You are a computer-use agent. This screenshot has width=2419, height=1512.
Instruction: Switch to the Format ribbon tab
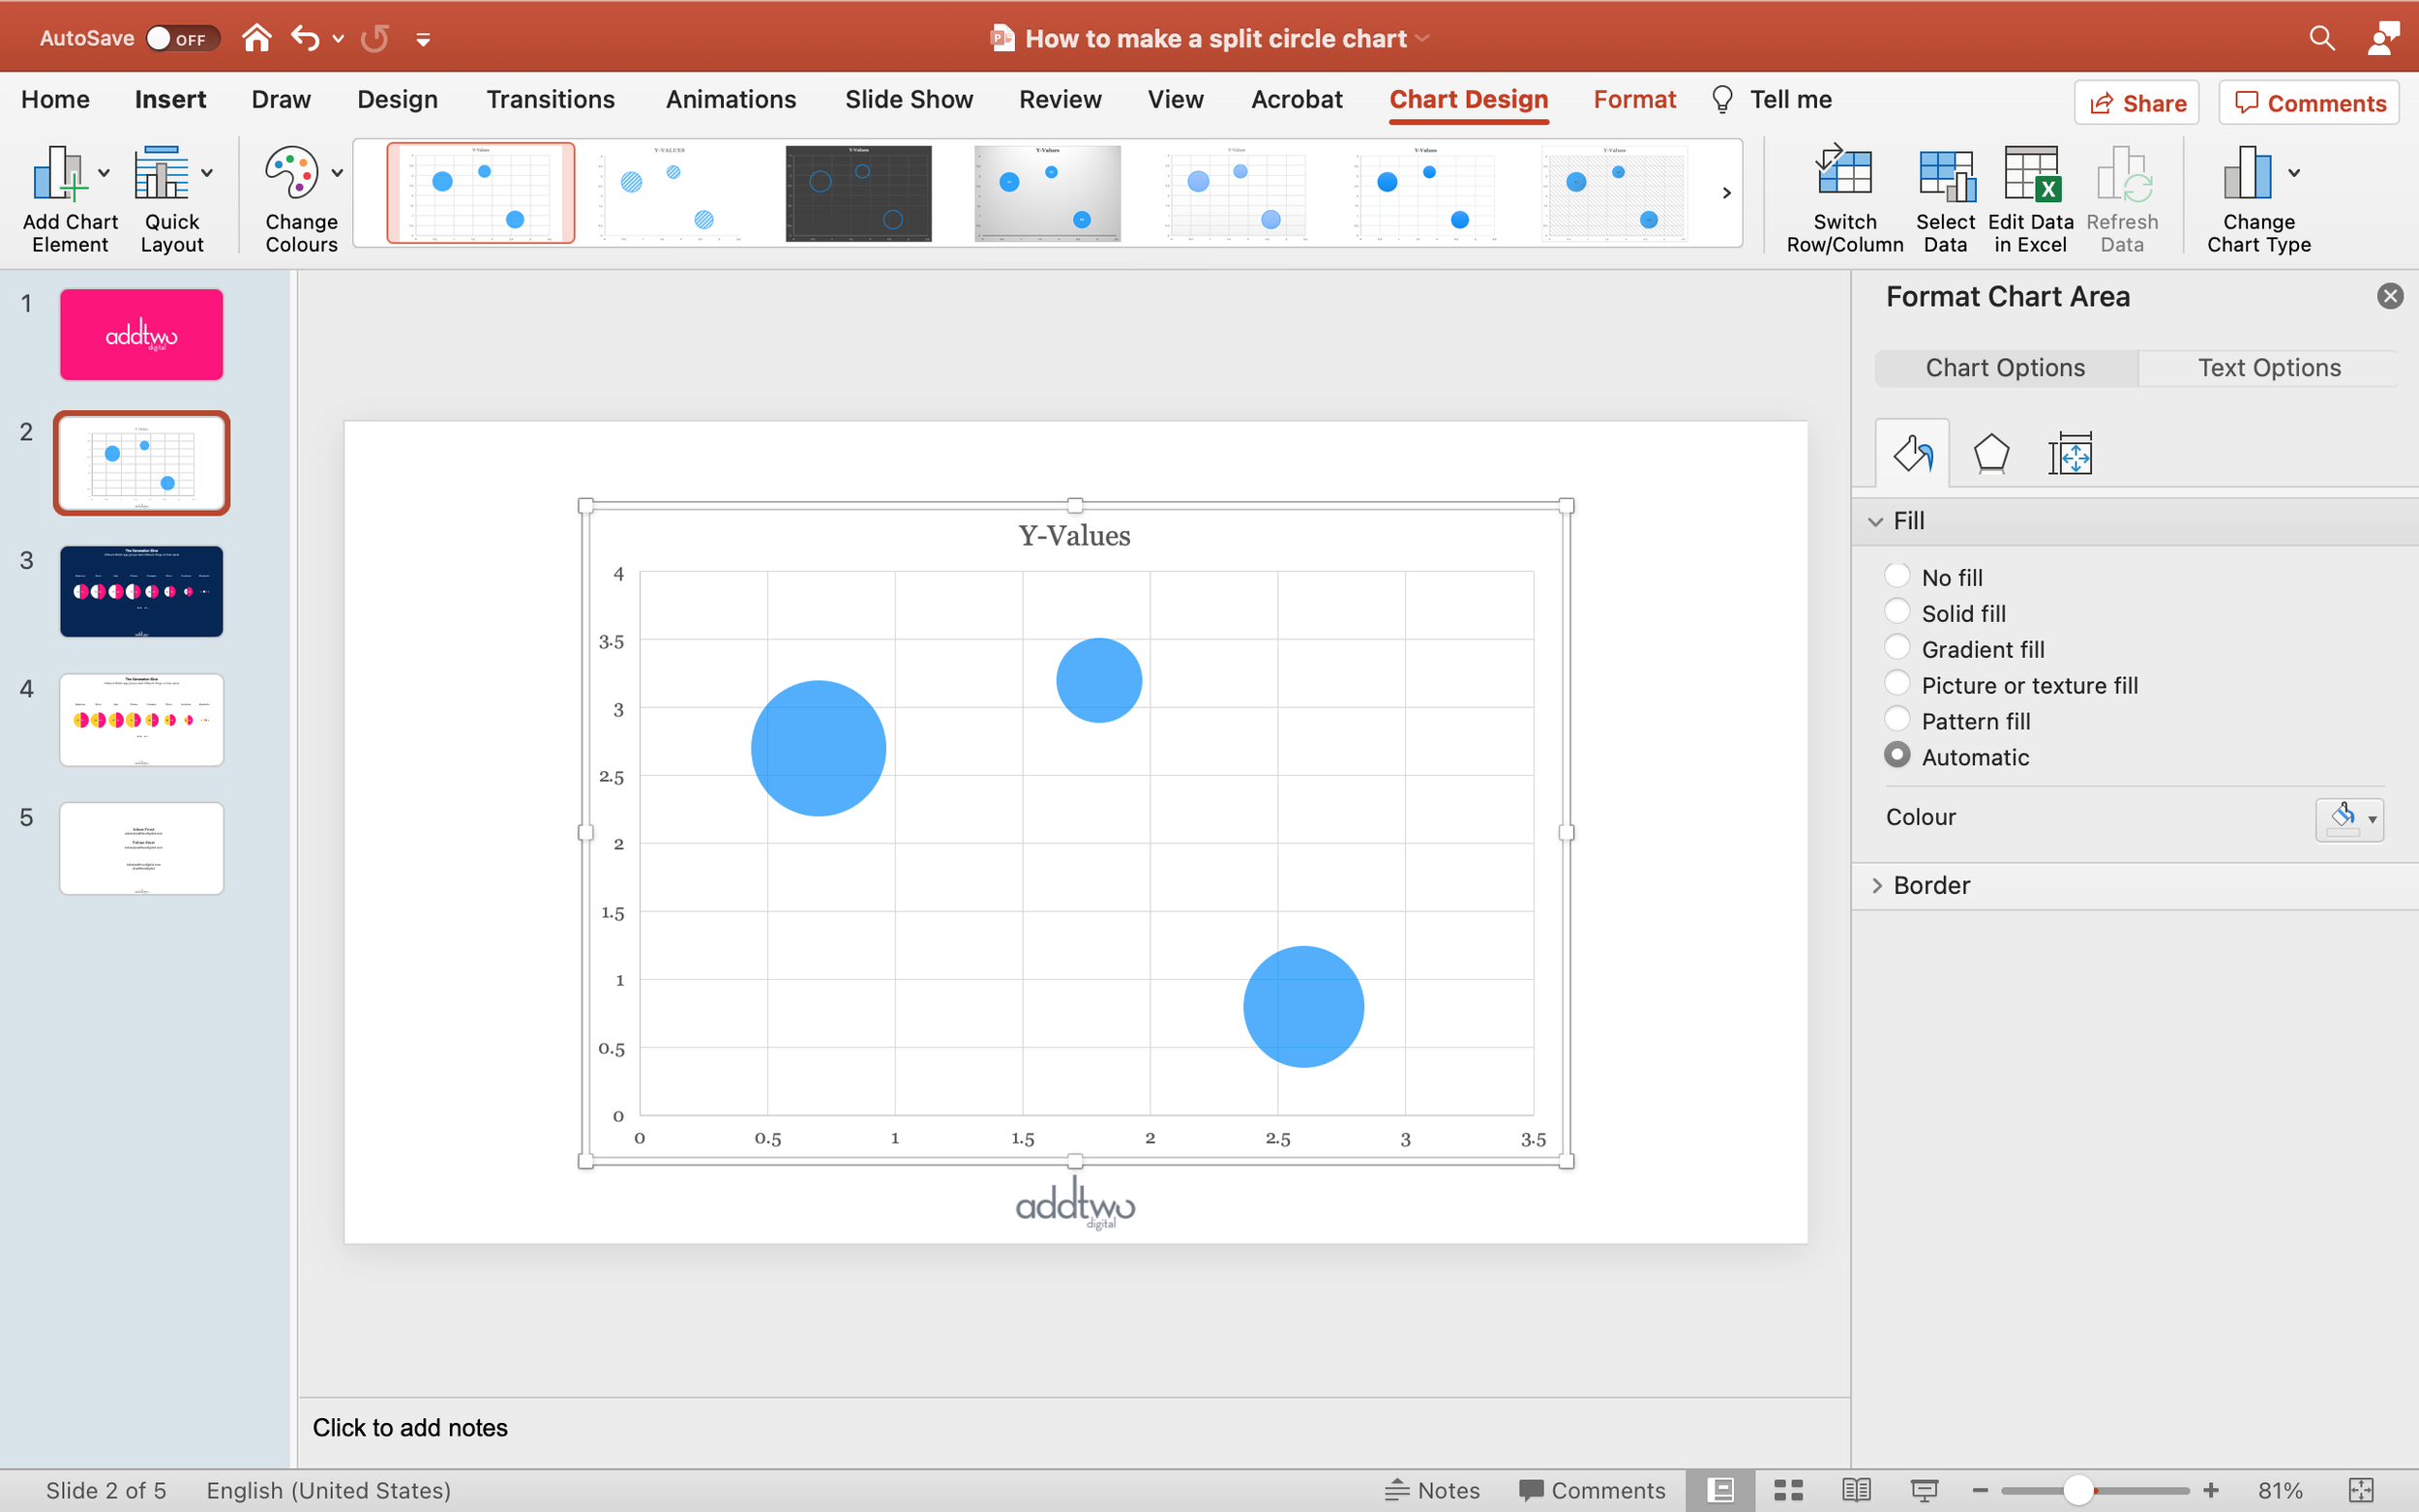click(x=1634, y=99)
